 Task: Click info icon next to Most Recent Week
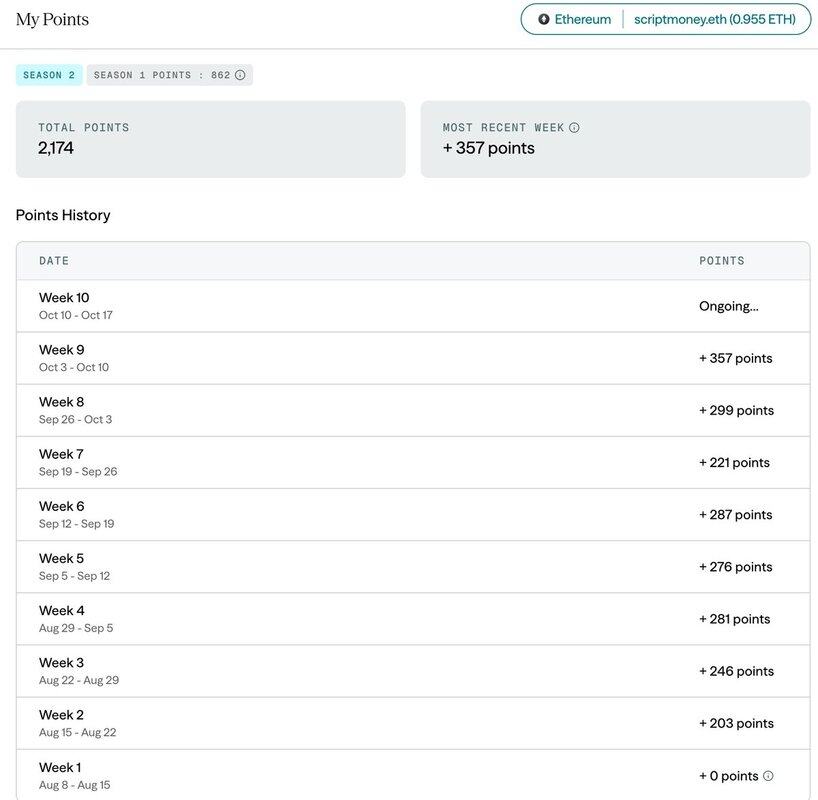tap(574, 128)
